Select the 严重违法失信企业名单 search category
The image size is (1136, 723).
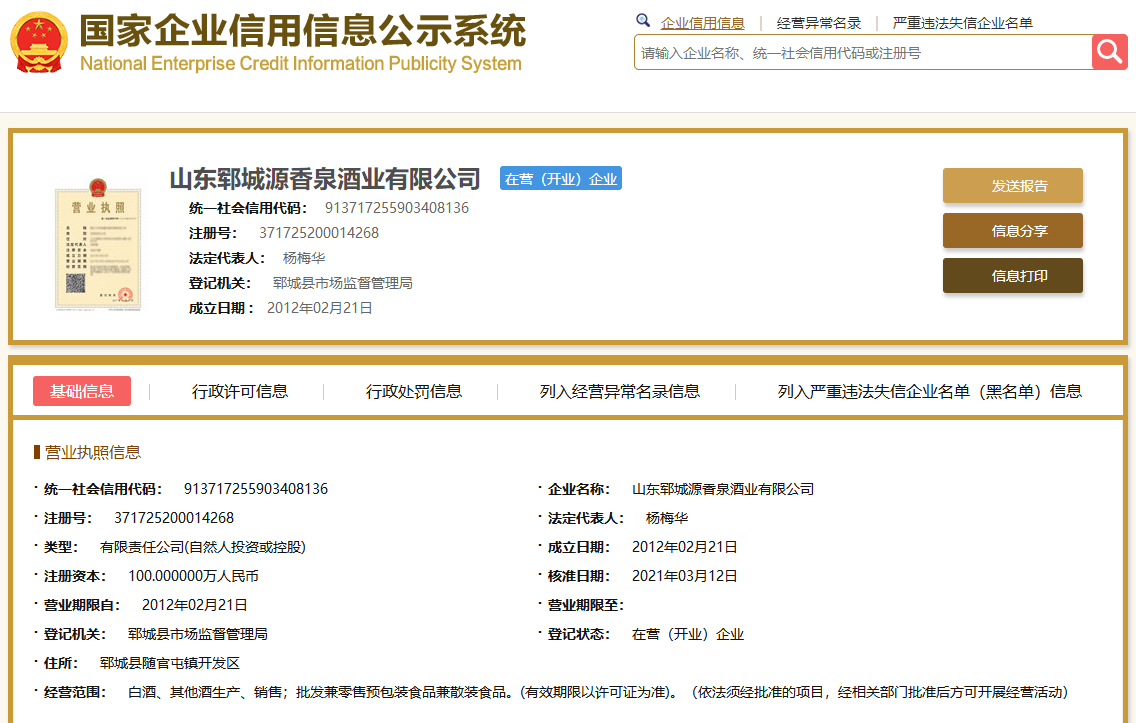[962, 23]
